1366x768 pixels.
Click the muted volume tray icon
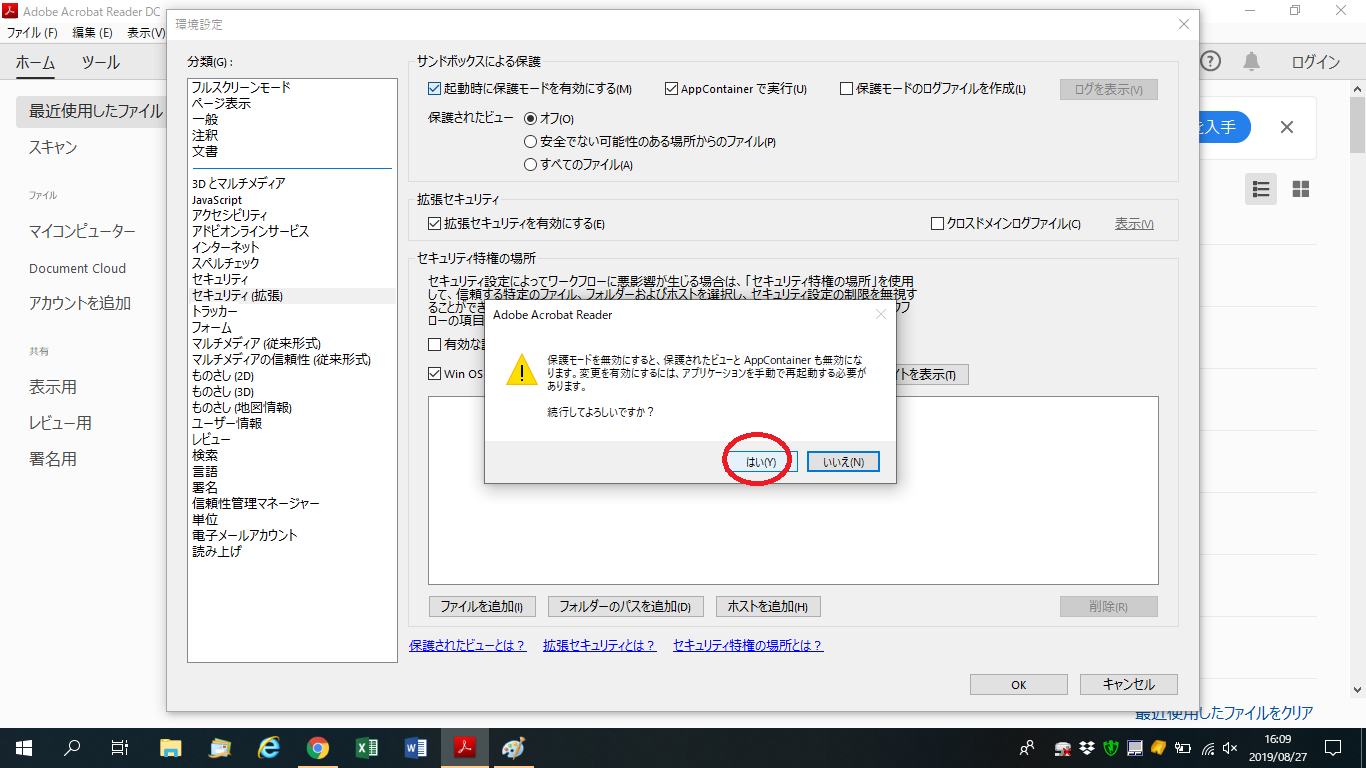1231,748
